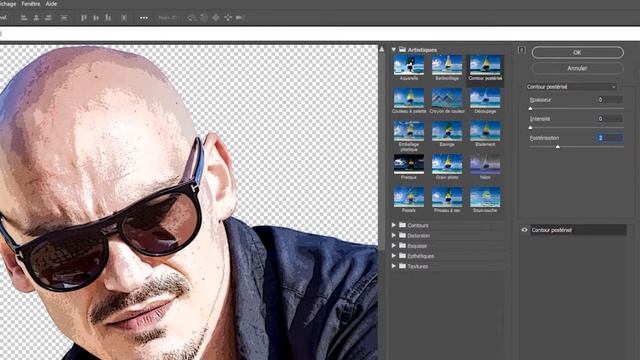Toggle visibility of Contour postérisé effect layer

(x=524, y=230)
